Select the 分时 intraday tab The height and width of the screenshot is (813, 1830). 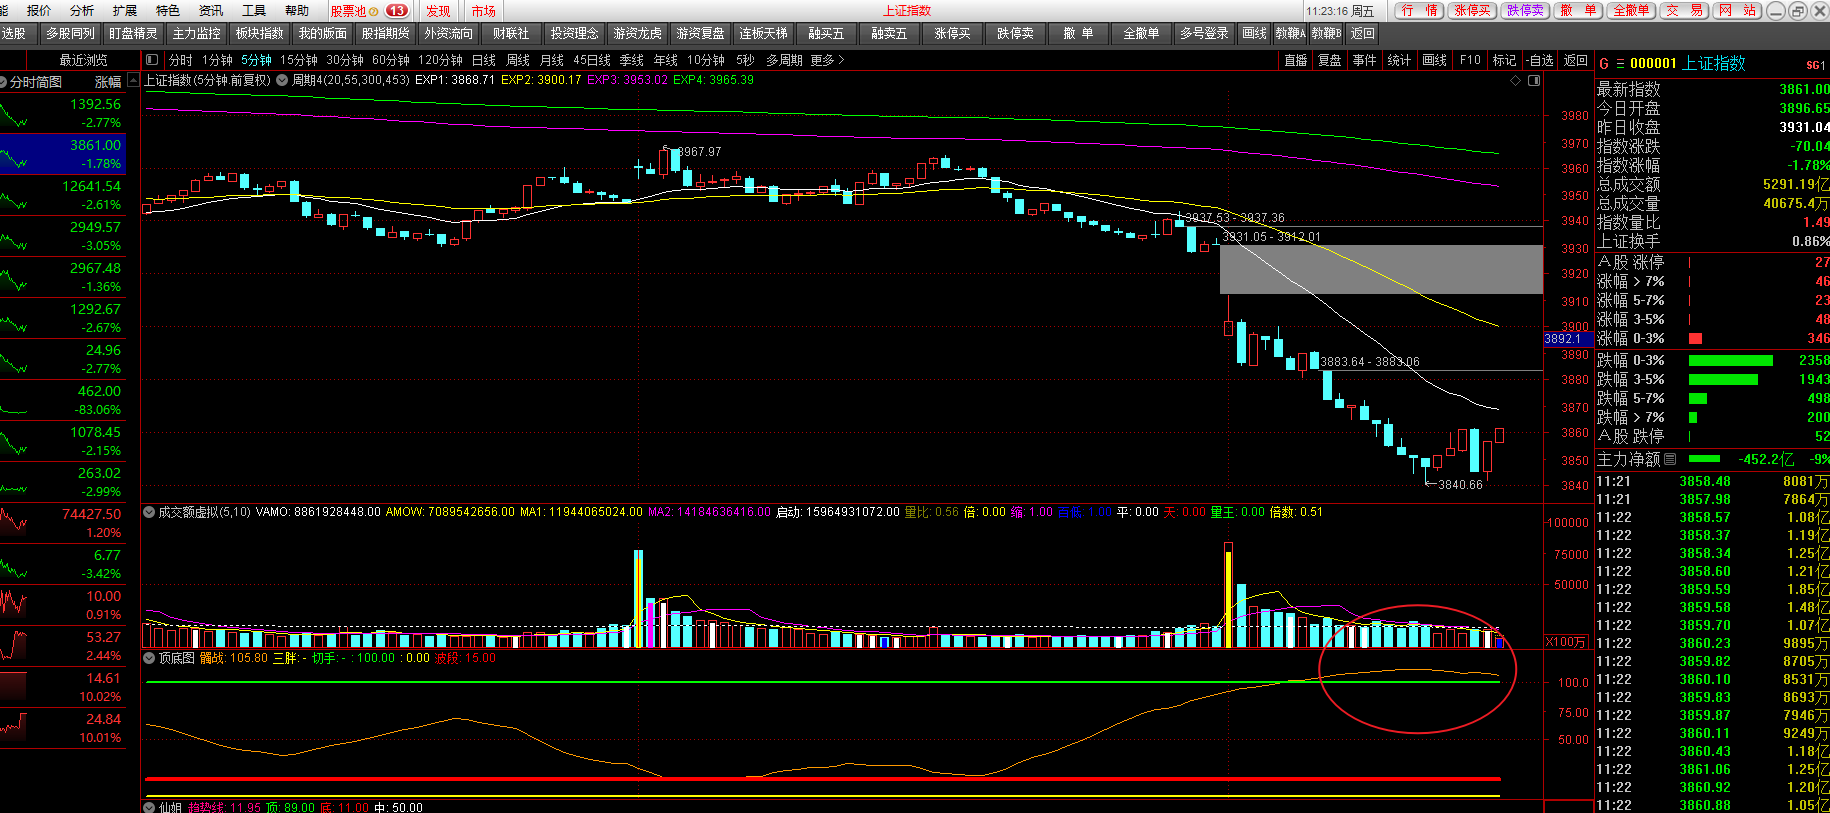tap(181, 60)
